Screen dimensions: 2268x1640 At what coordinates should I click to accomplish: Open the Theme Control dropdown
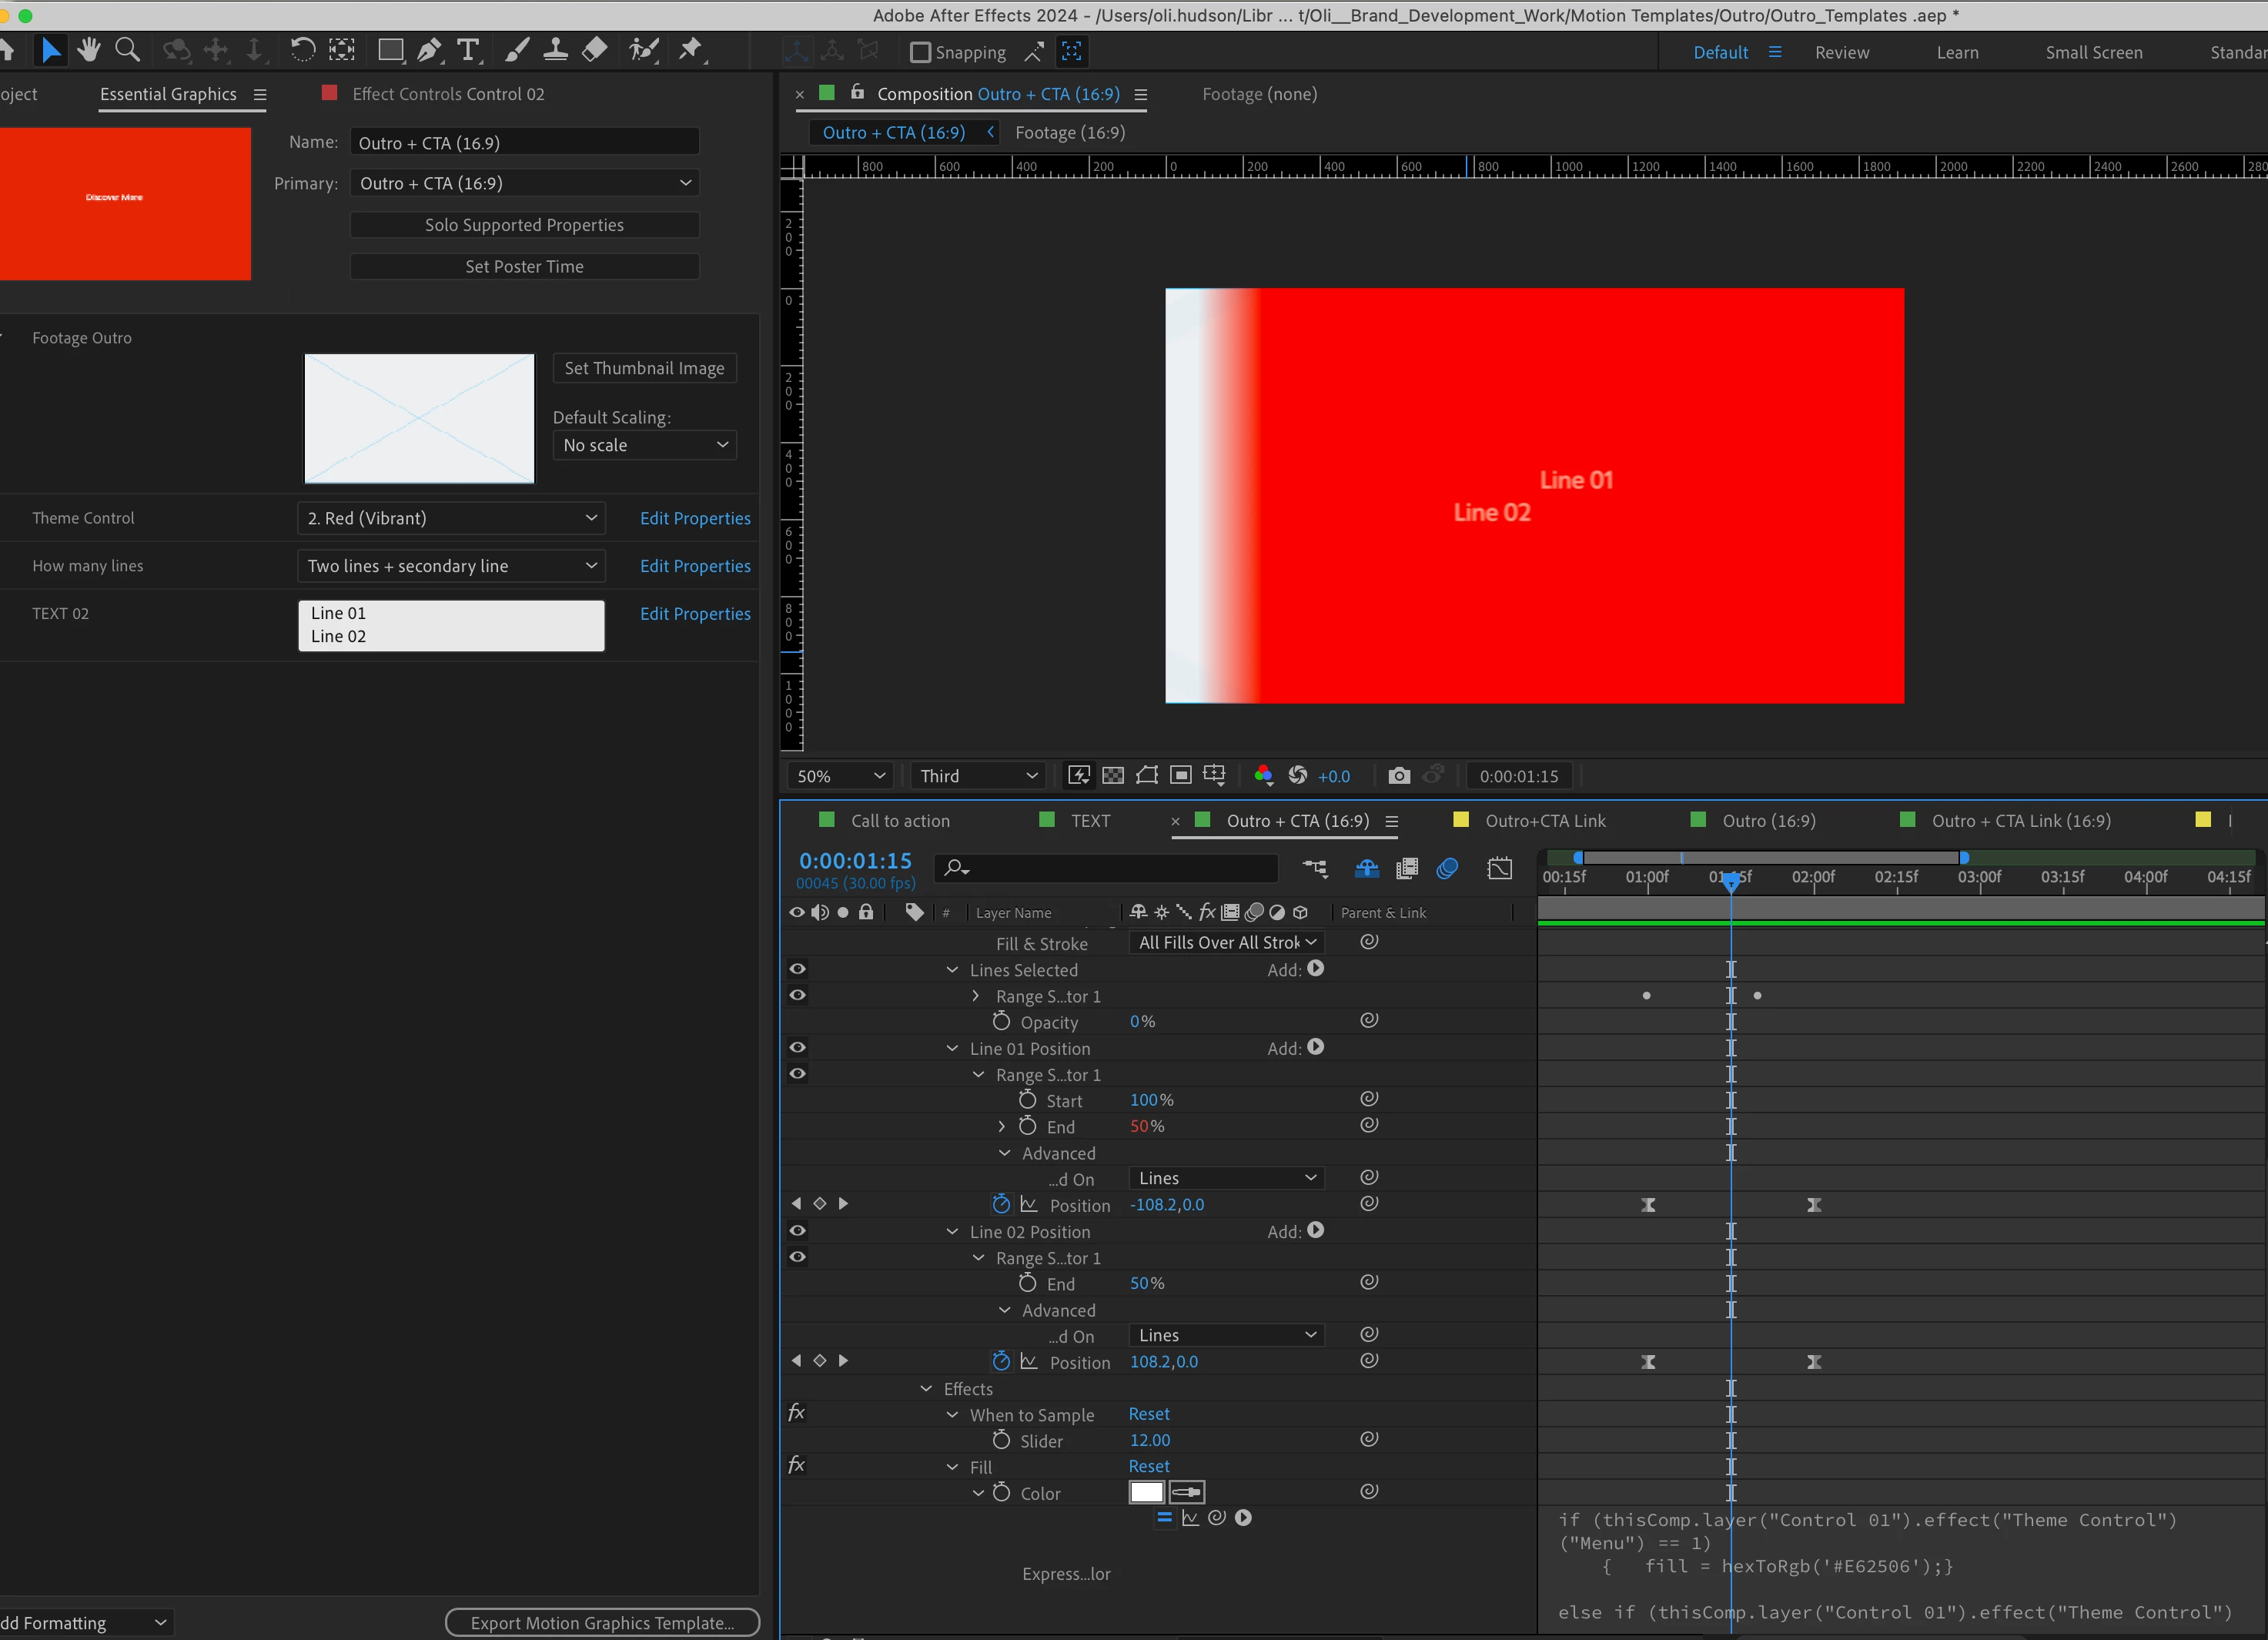(x=451, y=518)
